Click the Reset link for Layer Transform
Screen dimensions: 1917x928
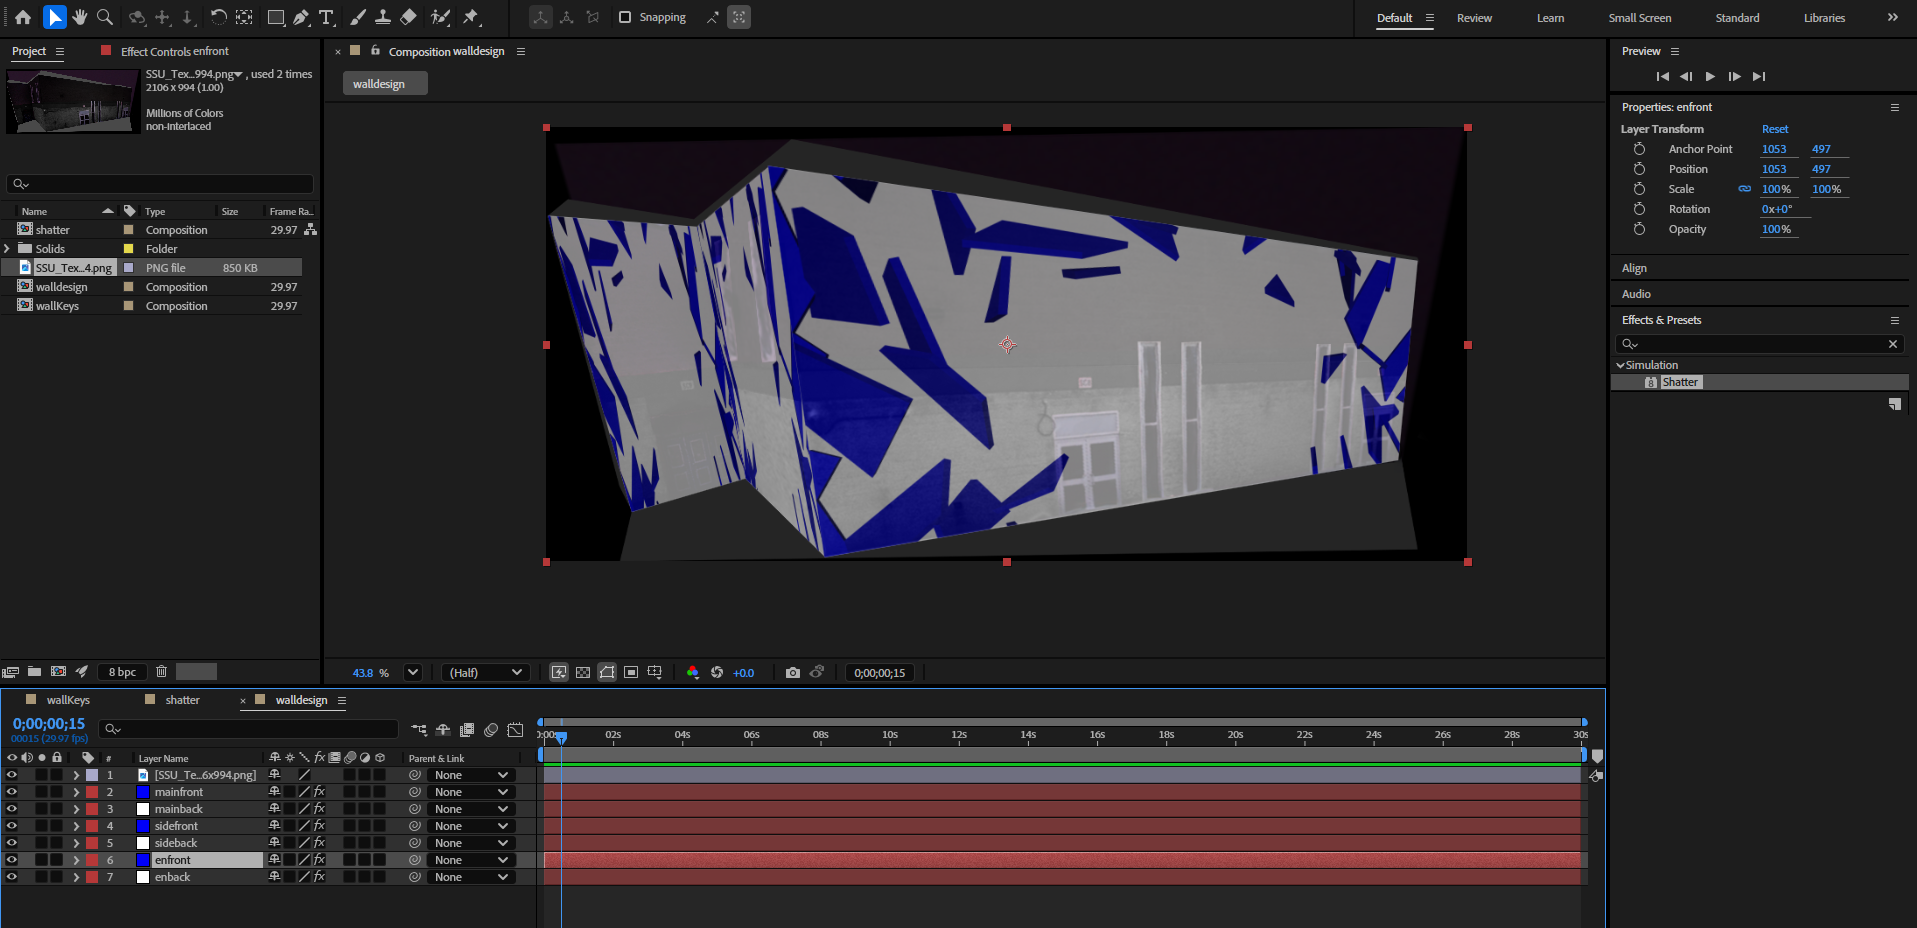(x=1774, y=129)
